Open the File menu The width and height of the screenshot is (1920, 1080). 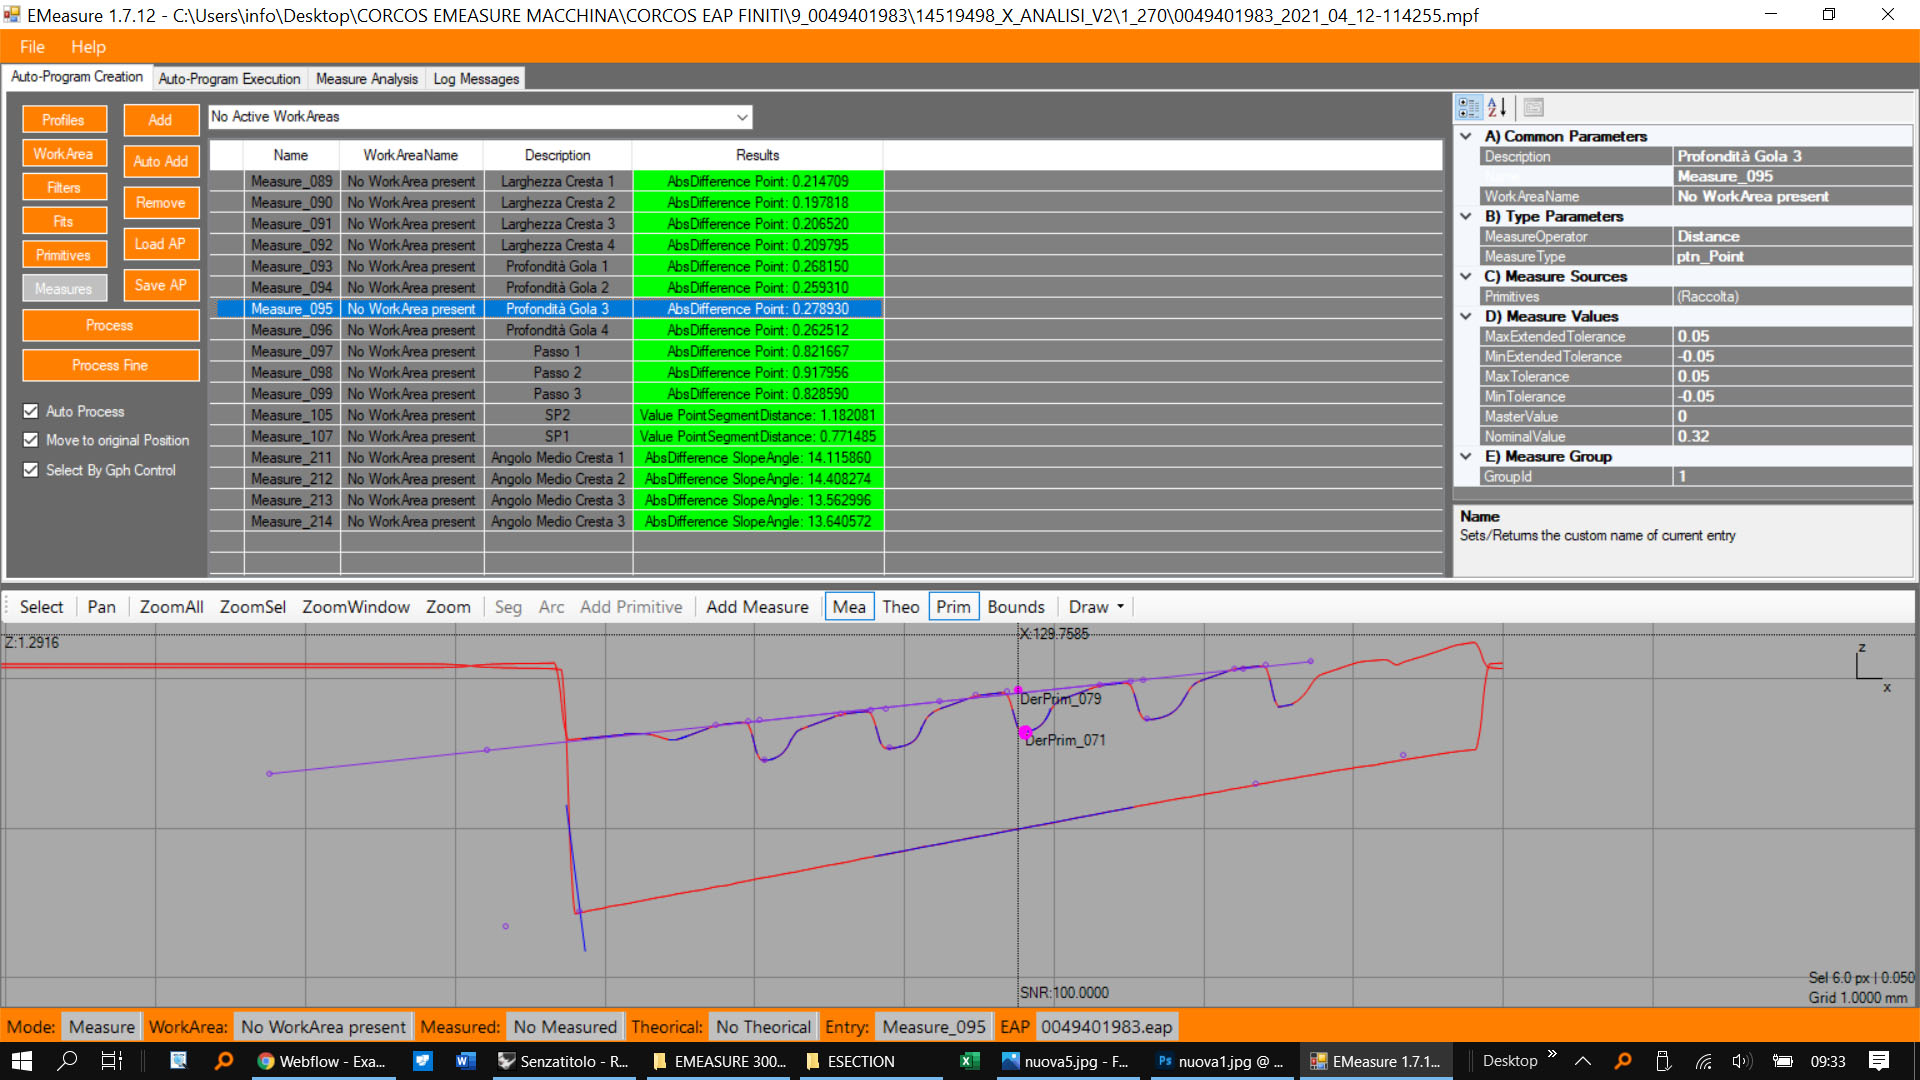(32, 47)
